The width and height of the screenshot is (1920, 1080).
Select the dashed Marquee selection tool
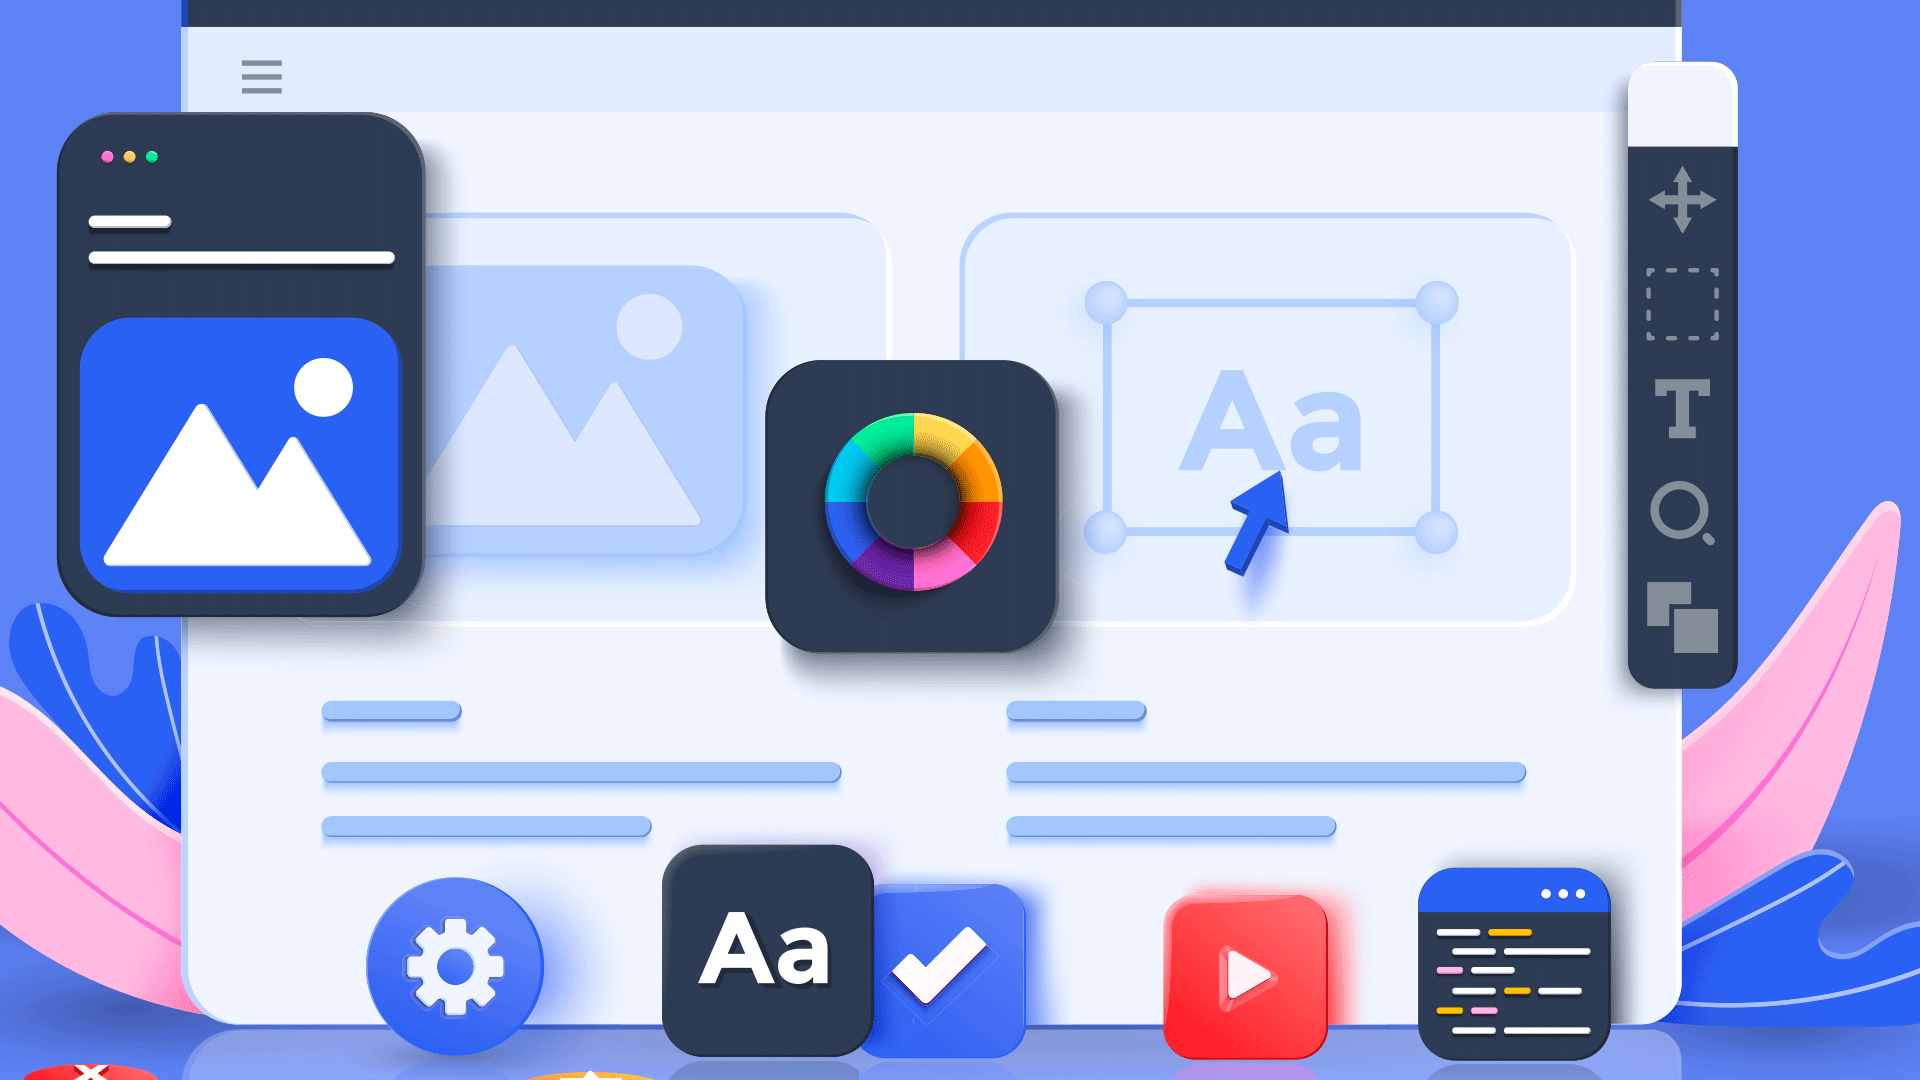[1682, 304]
